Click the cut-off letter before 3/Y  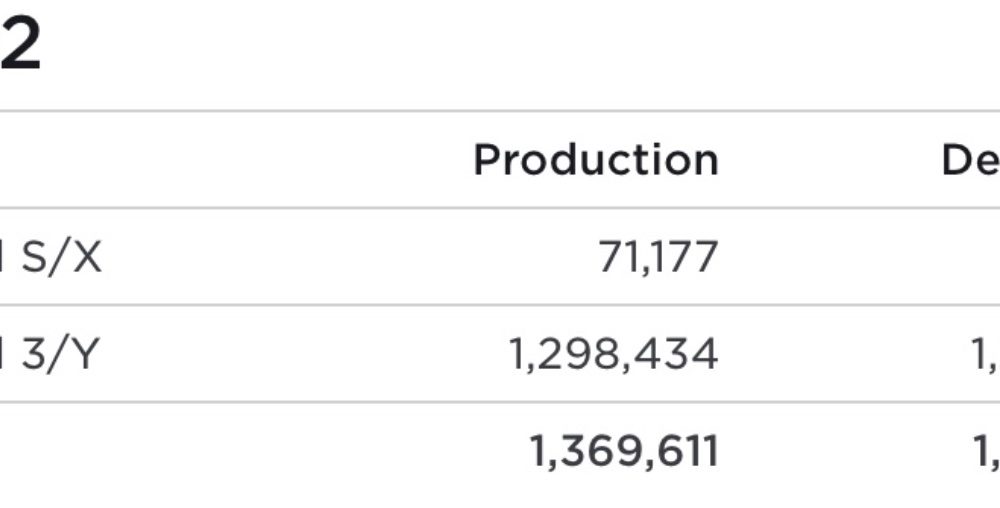pos(1,354)
